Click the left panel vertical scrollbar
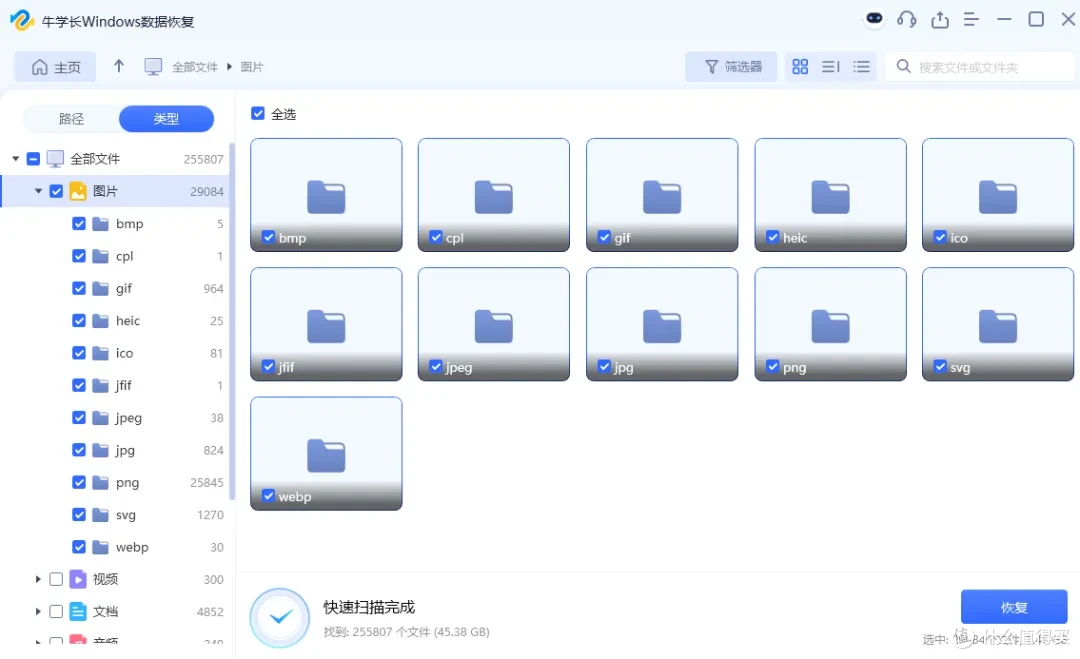This screenshot has height=659, width=1080. tap(232, 320)
